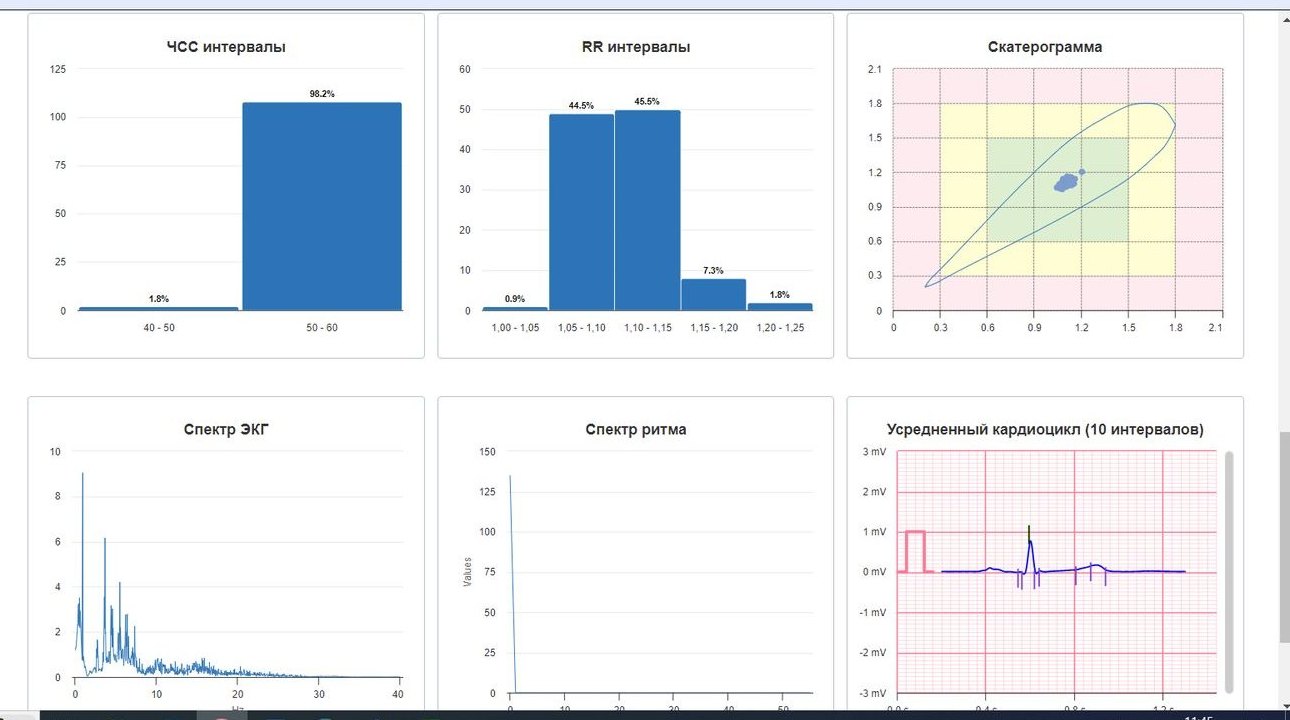The height and width of the screenshot is (720, 1290).
Task: Select the 1,05 - 1,10 RR interval bar
Action: pos(581,212)
